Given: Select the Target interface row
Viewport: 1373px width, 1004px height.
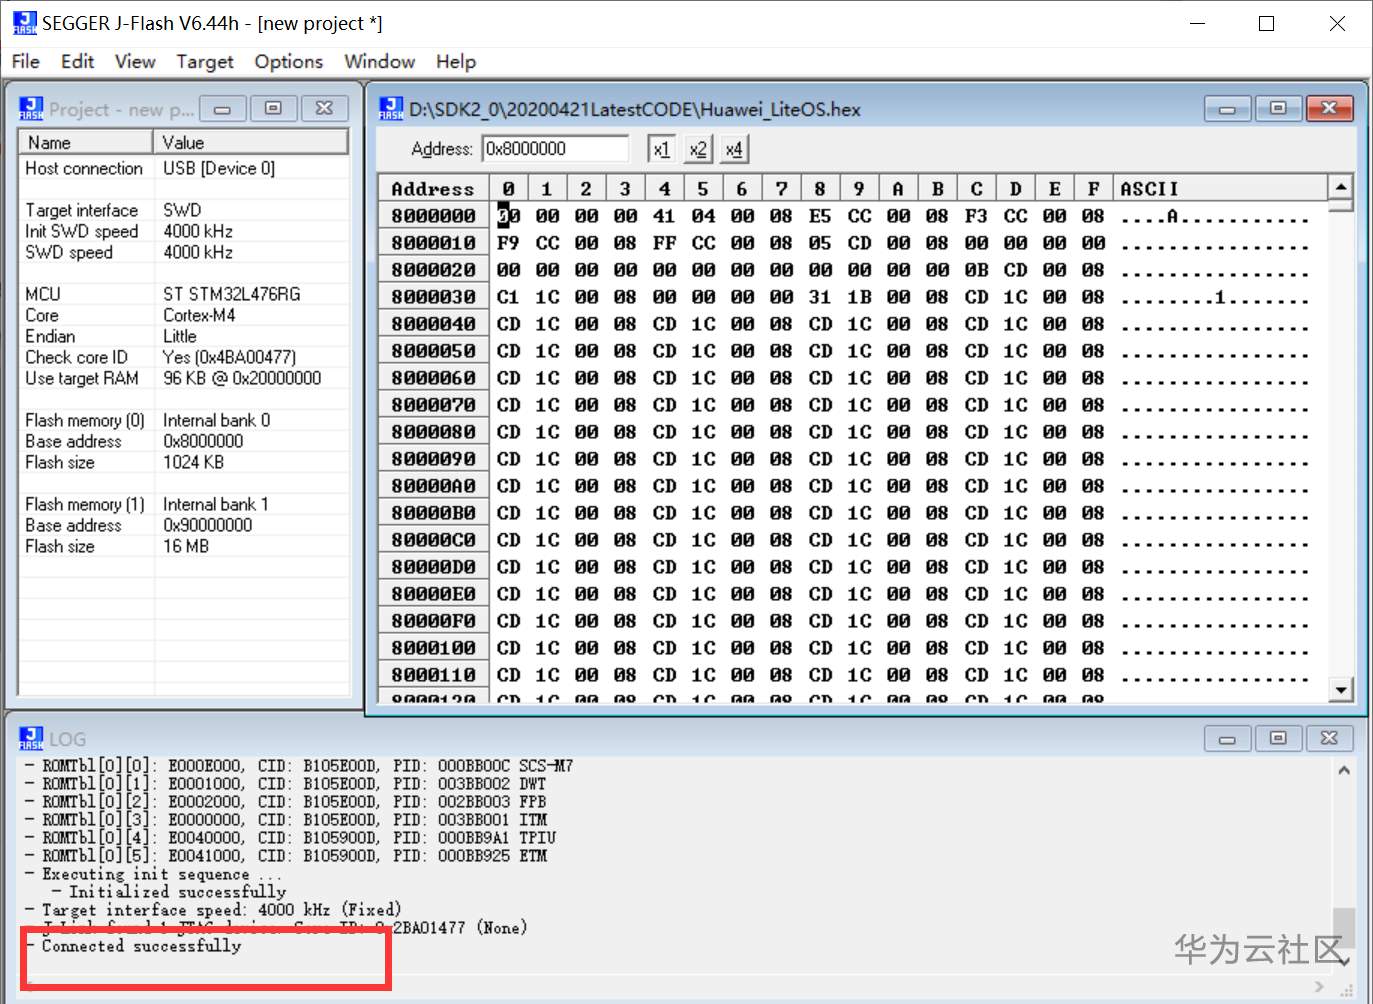Looking at the screenshot, I should [x=184, y=210].
